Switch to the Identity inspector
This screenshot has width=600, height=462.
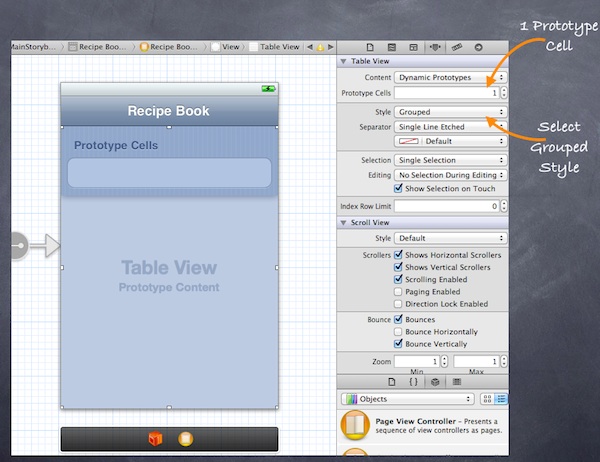tap(412, 47)
